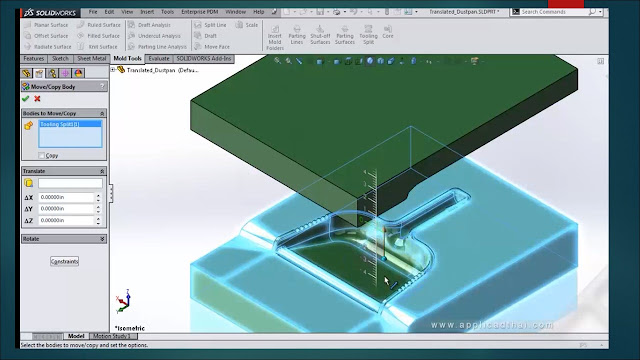Click Translate reference selection box
This screenshot has width=640, height=360.
click(x=70, y=183)
